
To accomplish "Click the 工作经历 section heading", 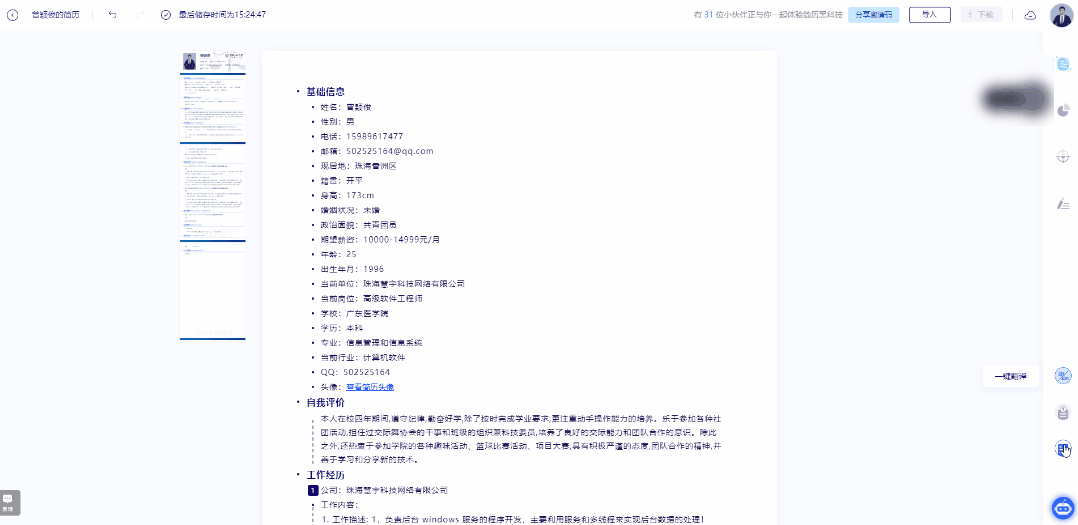I will click(x=325, y=475).
